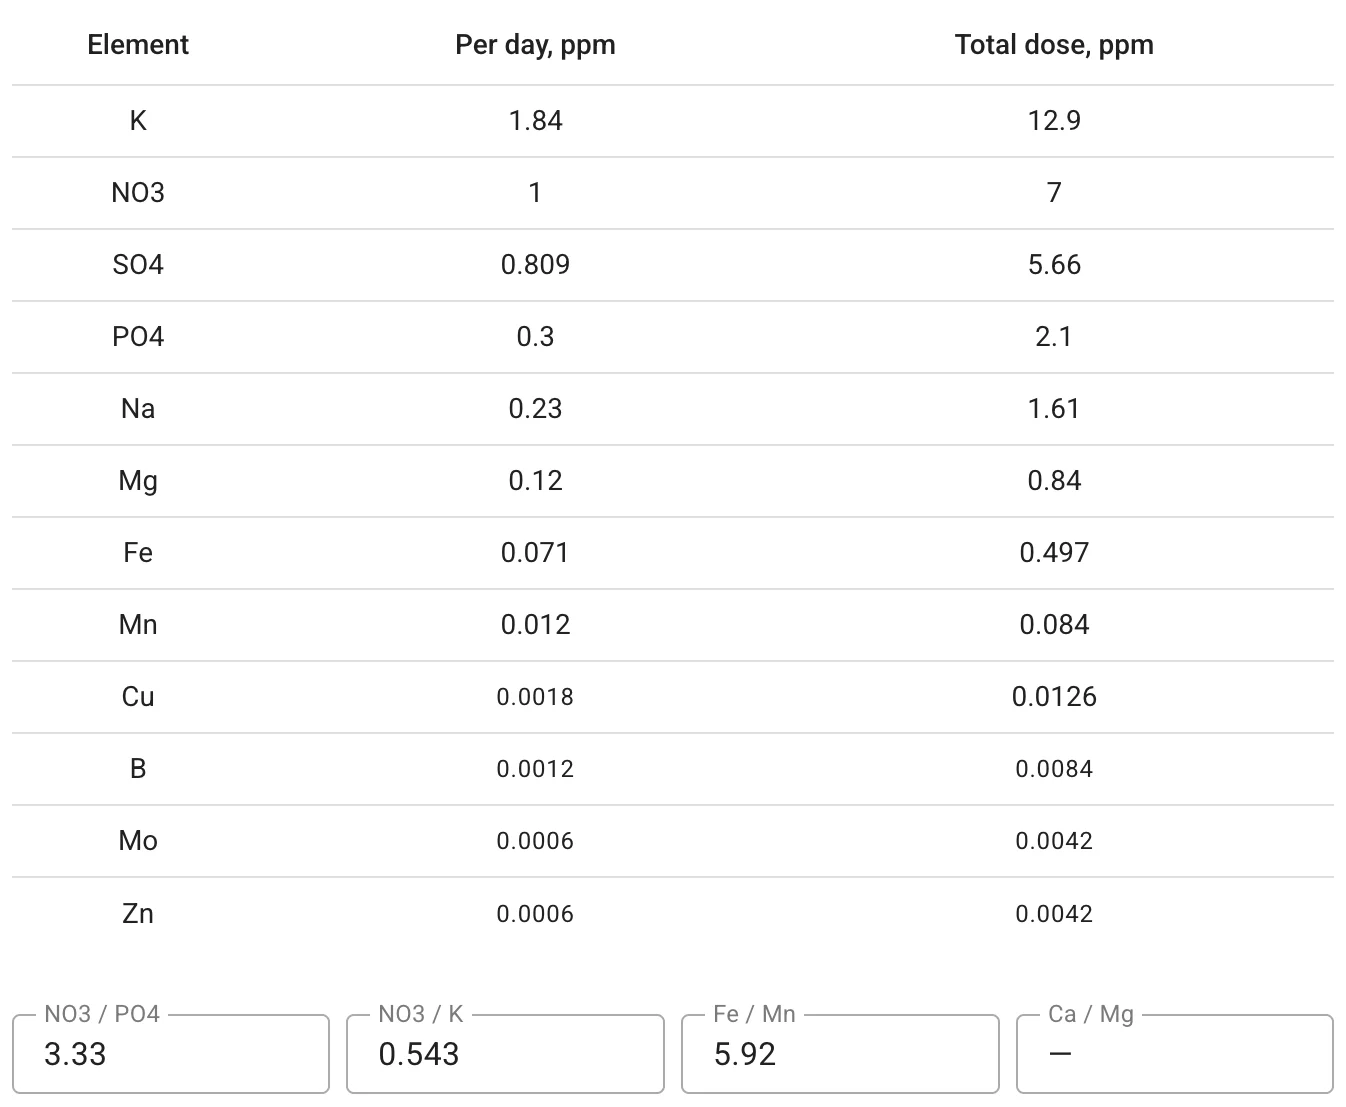Select the Mn per day value 0.012
Screen dimensions: 1346x1107
[535, 624]
